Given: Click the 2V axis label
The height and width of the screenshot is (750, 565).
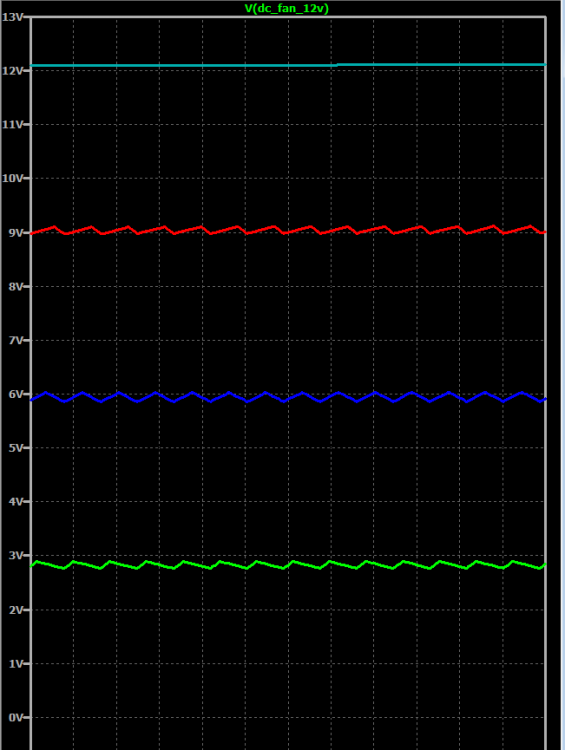Looking at the screenshot, I should 15,610.
